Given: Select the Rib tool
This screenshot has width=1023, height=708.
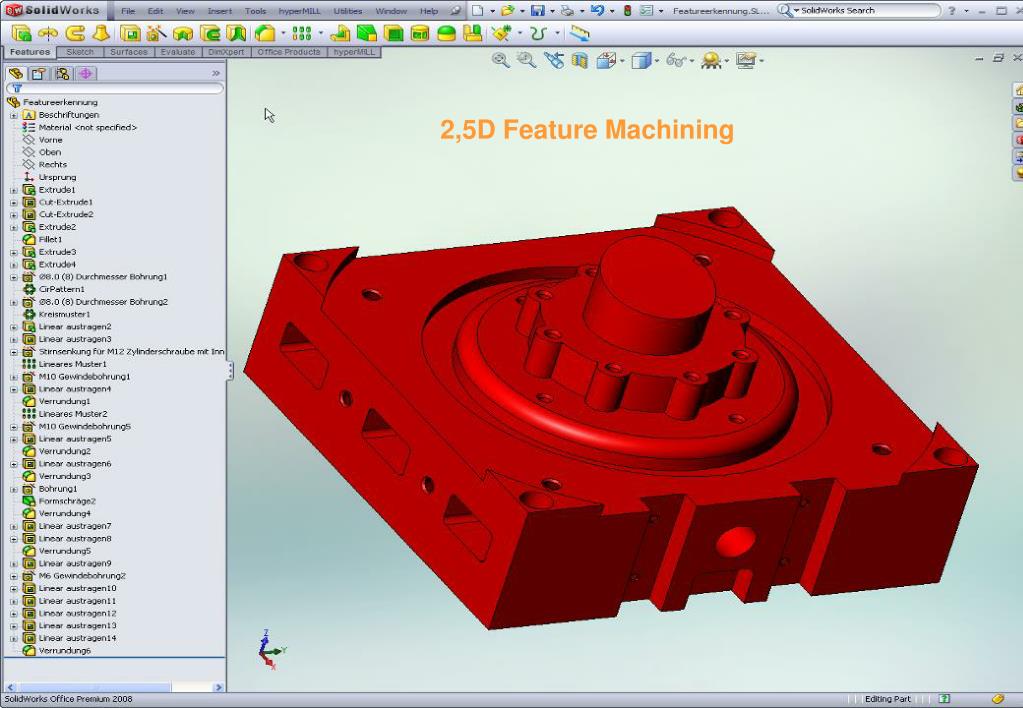Looking at the screenshot, I should (339, 33).
